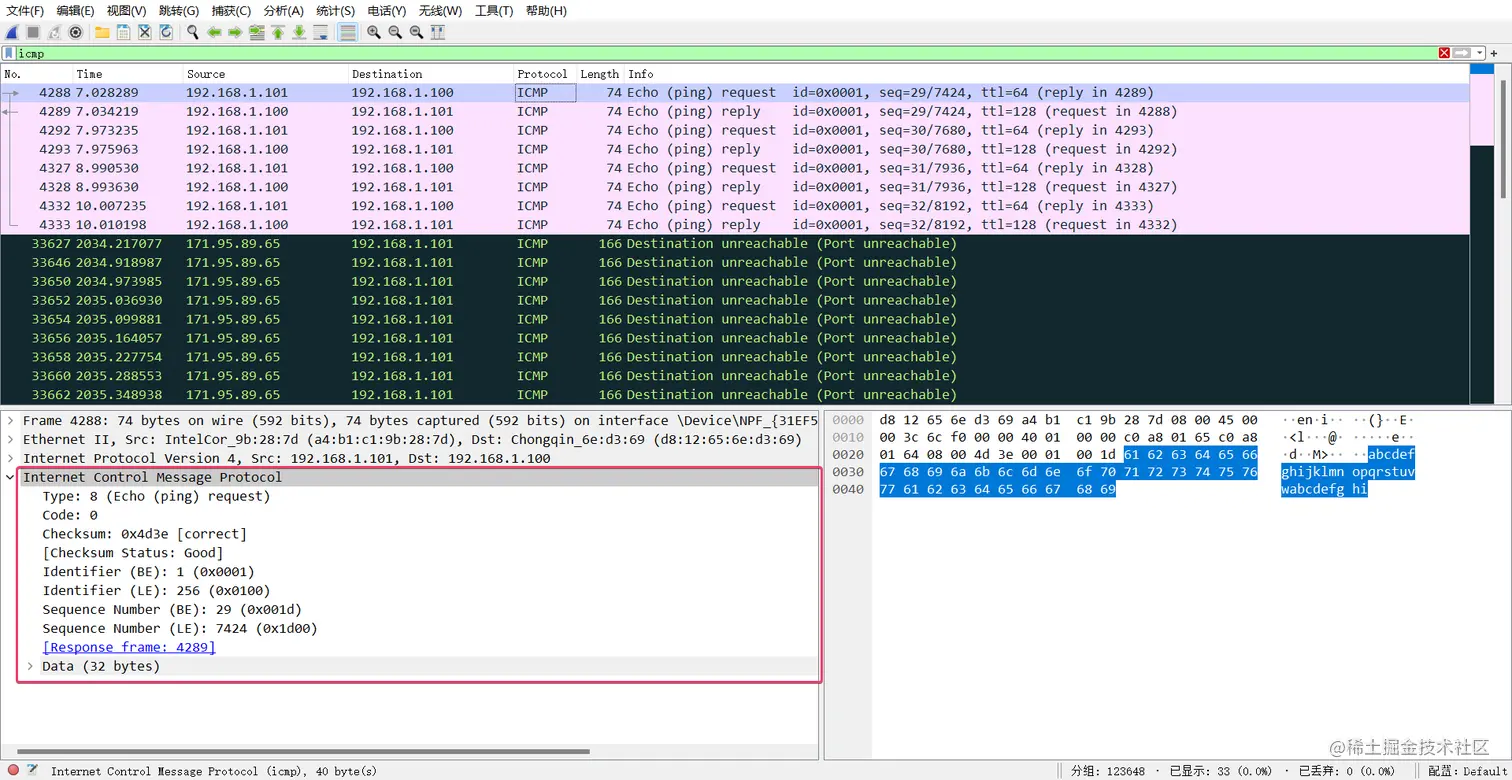Select packet 33662 Destination unreachable row
1512x780 pixels.
click(x=735, y=395)
